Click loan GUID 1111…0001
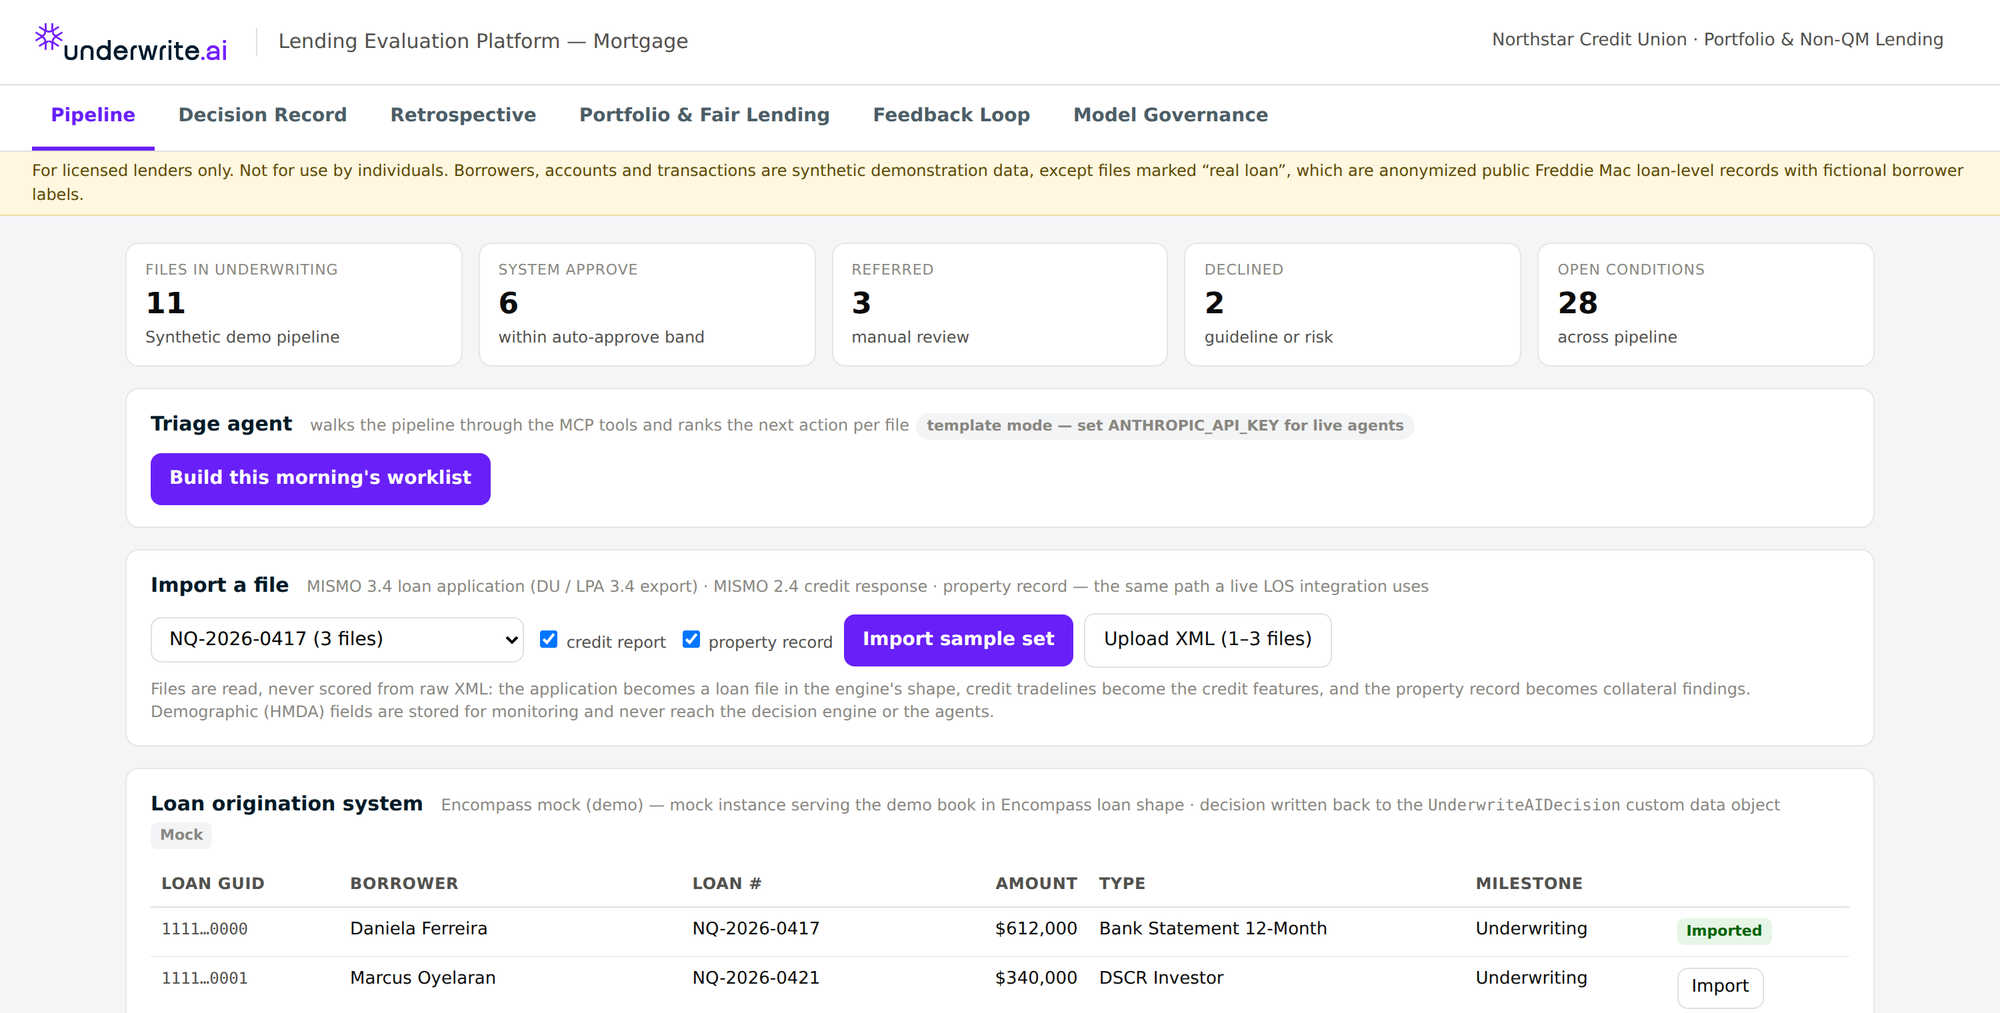 [205, 978]
